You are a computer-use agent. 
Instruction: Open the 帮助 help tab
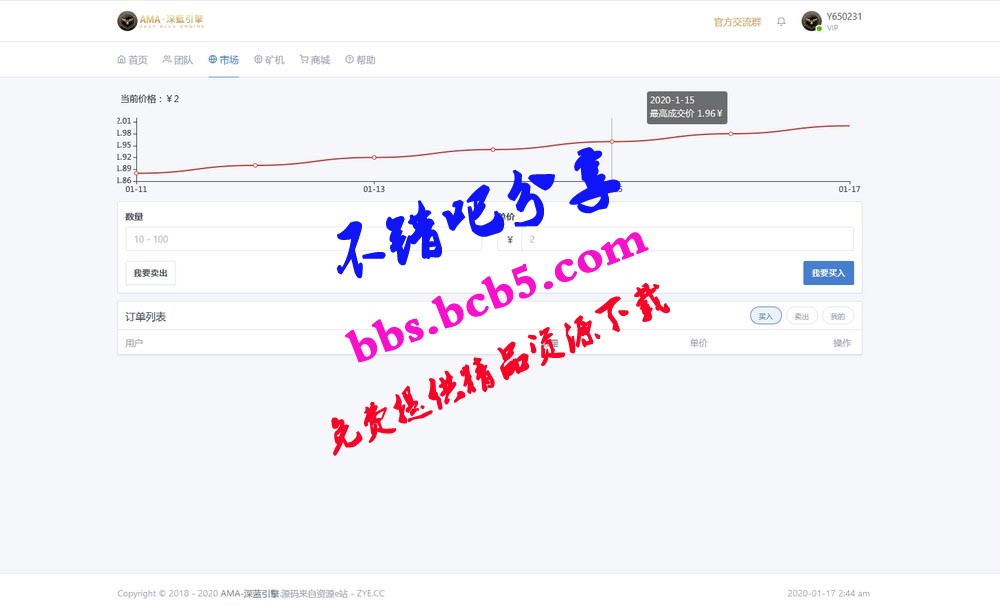click(x=360, y=60)
